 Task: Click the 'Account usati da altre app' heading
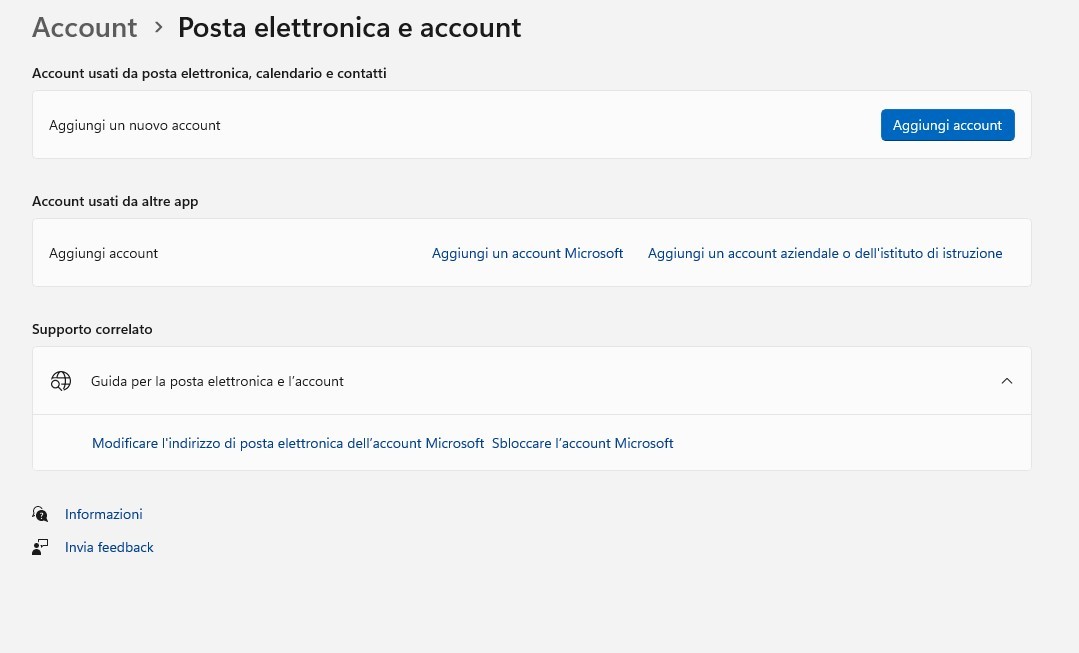(115, 202)
